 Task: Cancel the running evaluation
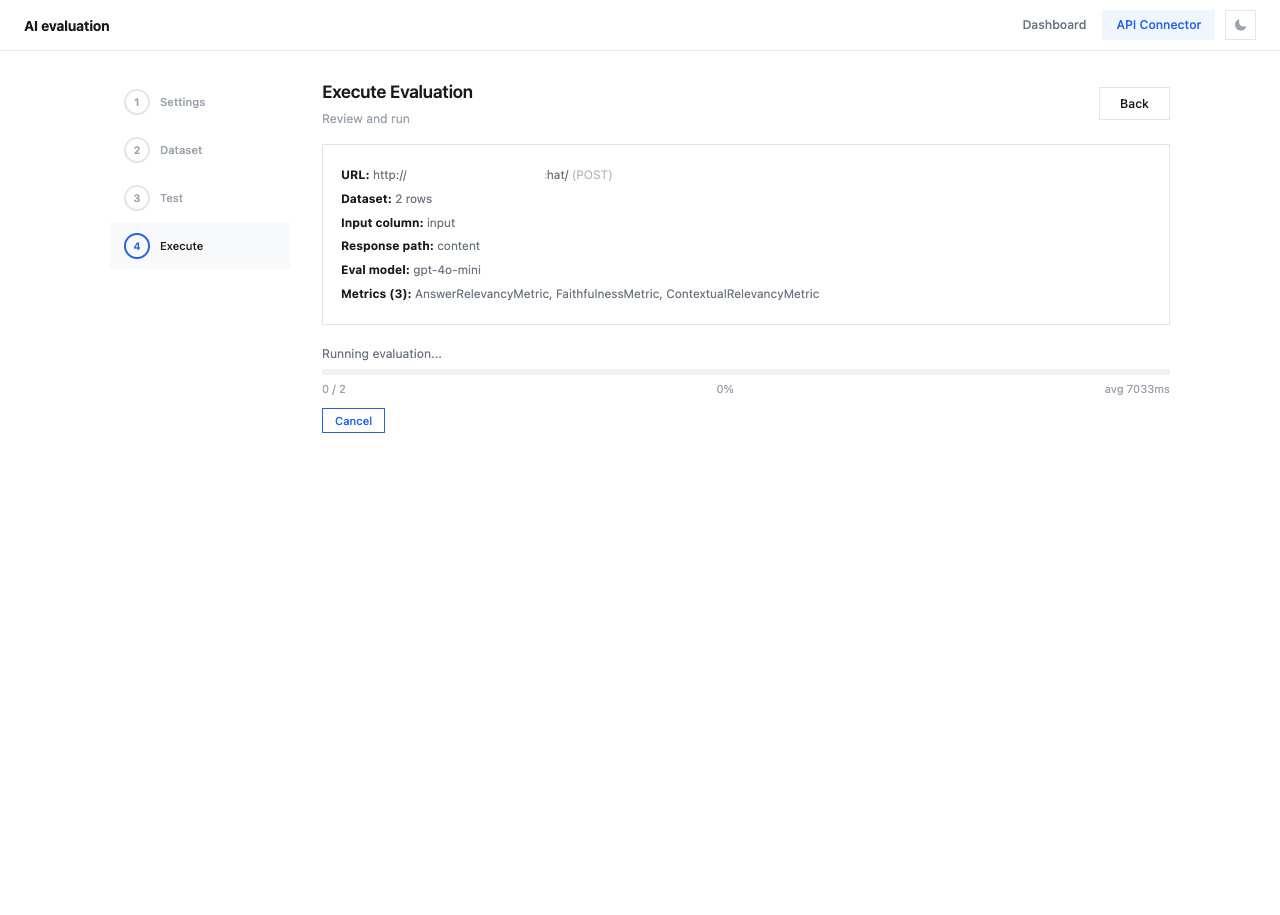(x=353, y=421)
